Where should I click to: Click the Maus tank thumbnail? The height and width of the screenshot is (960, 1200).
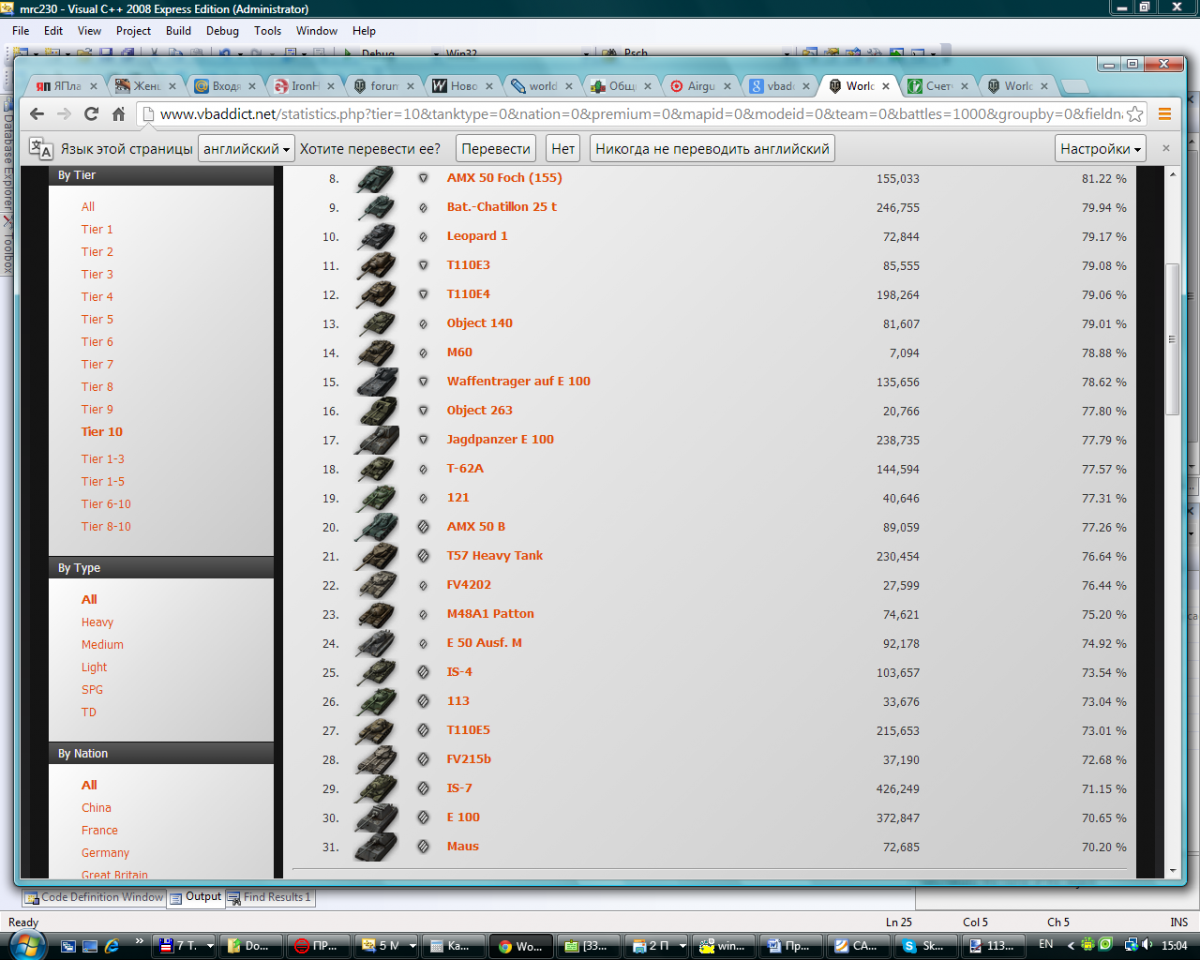(376, 846)
